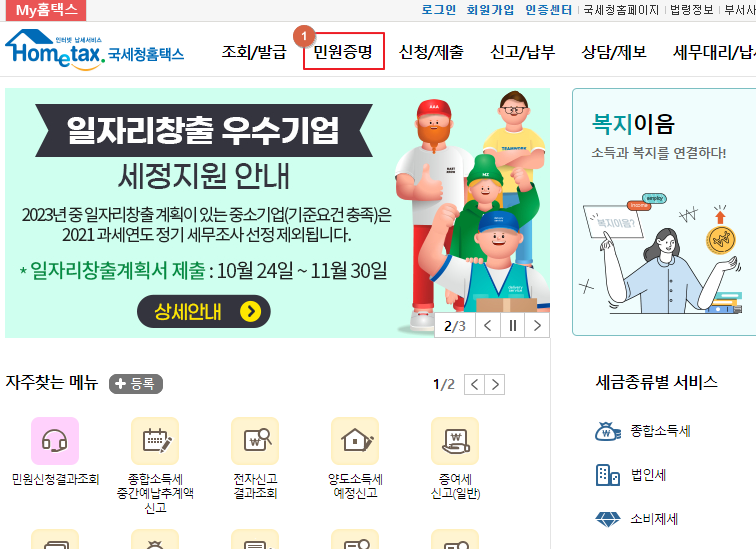Click the 상세안내 button

click(x=203, y=311)
